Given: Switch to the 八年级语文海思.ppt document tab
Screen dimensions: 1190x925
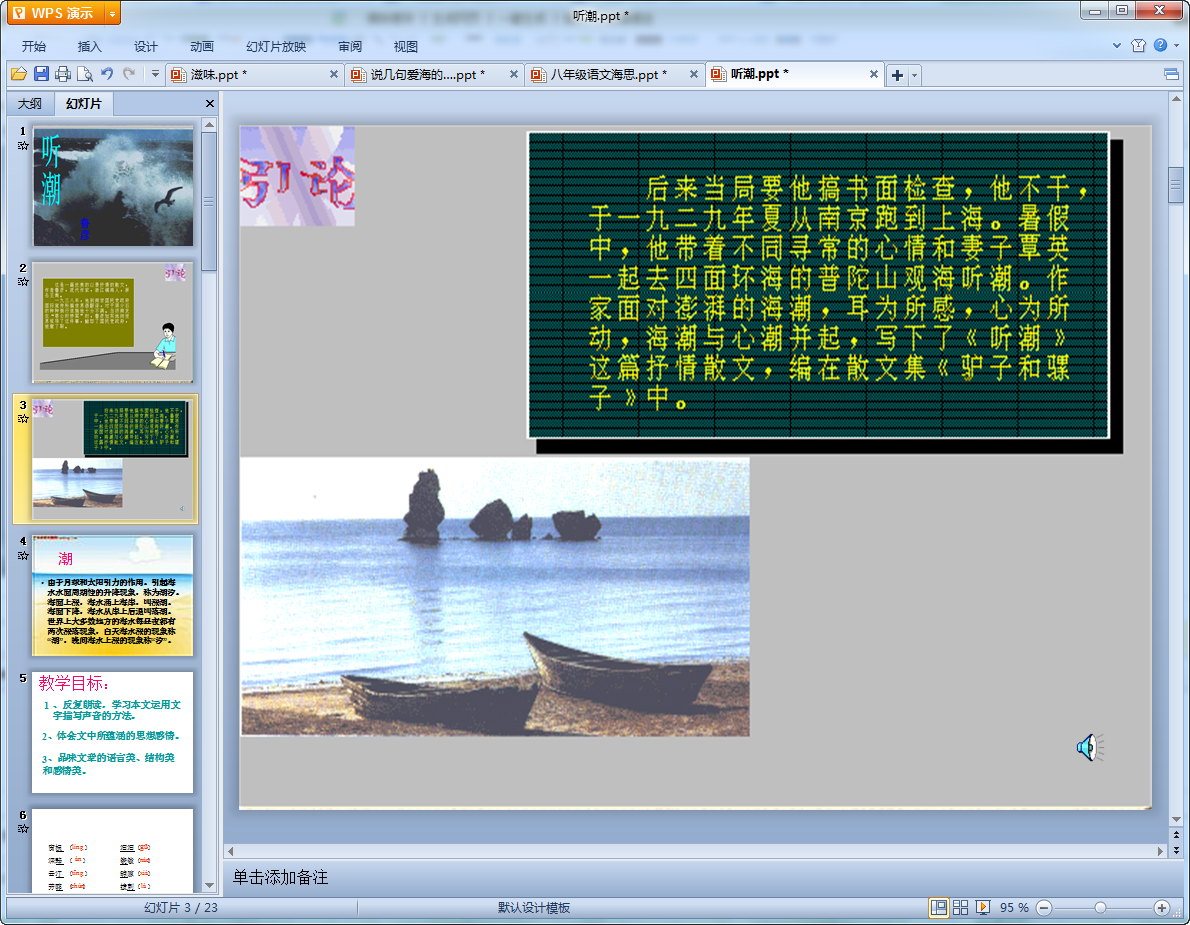Looking at the screenshot, I should (608, 75).
